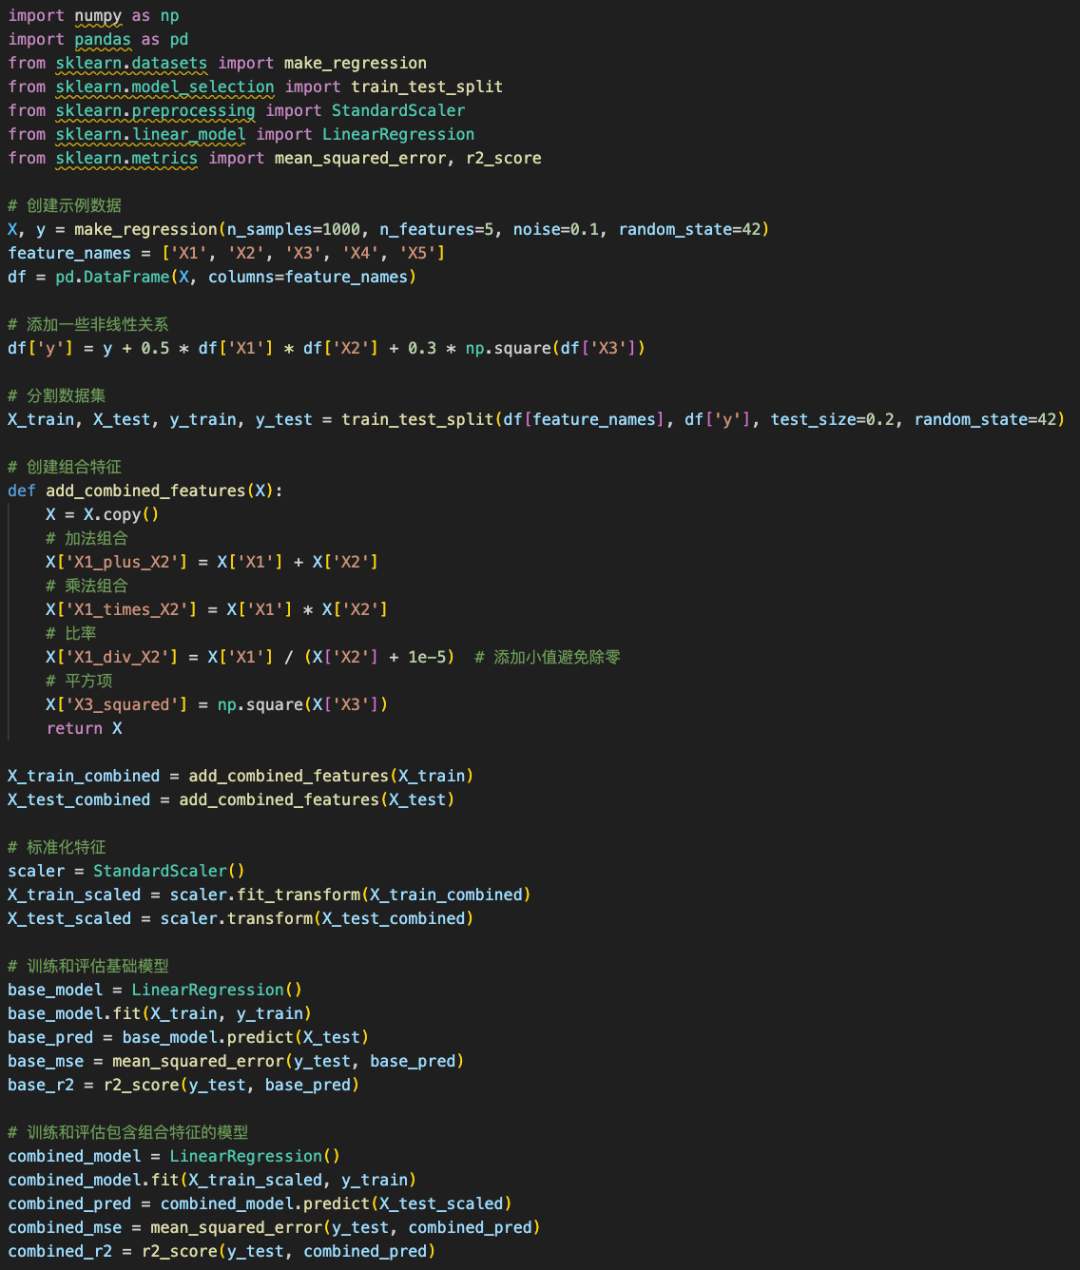Click the 'combined_mse =' assignment line
The width and height of the screenshot is (1080, 1270).
point(274,1229)
